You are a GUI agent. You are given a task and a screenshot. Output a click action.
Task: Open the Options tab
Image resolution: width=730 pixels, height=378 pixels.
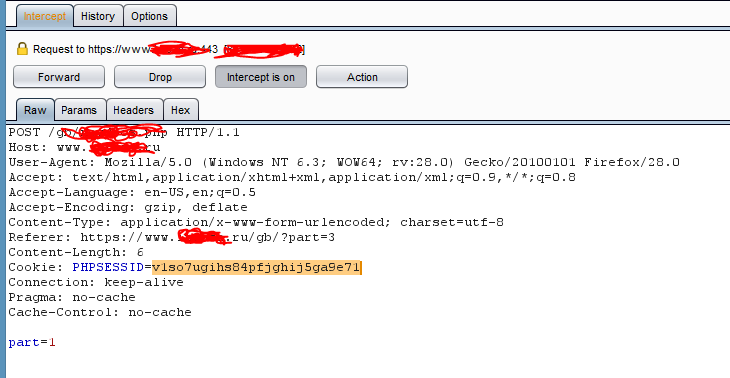[x=149, y=16]
